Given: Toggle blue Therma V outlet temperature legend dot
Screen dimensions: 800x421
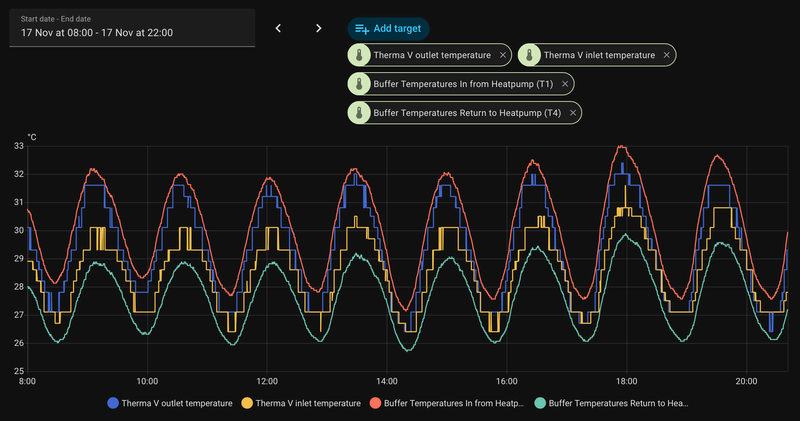Looking at the screenshot, I should (113, 403).
